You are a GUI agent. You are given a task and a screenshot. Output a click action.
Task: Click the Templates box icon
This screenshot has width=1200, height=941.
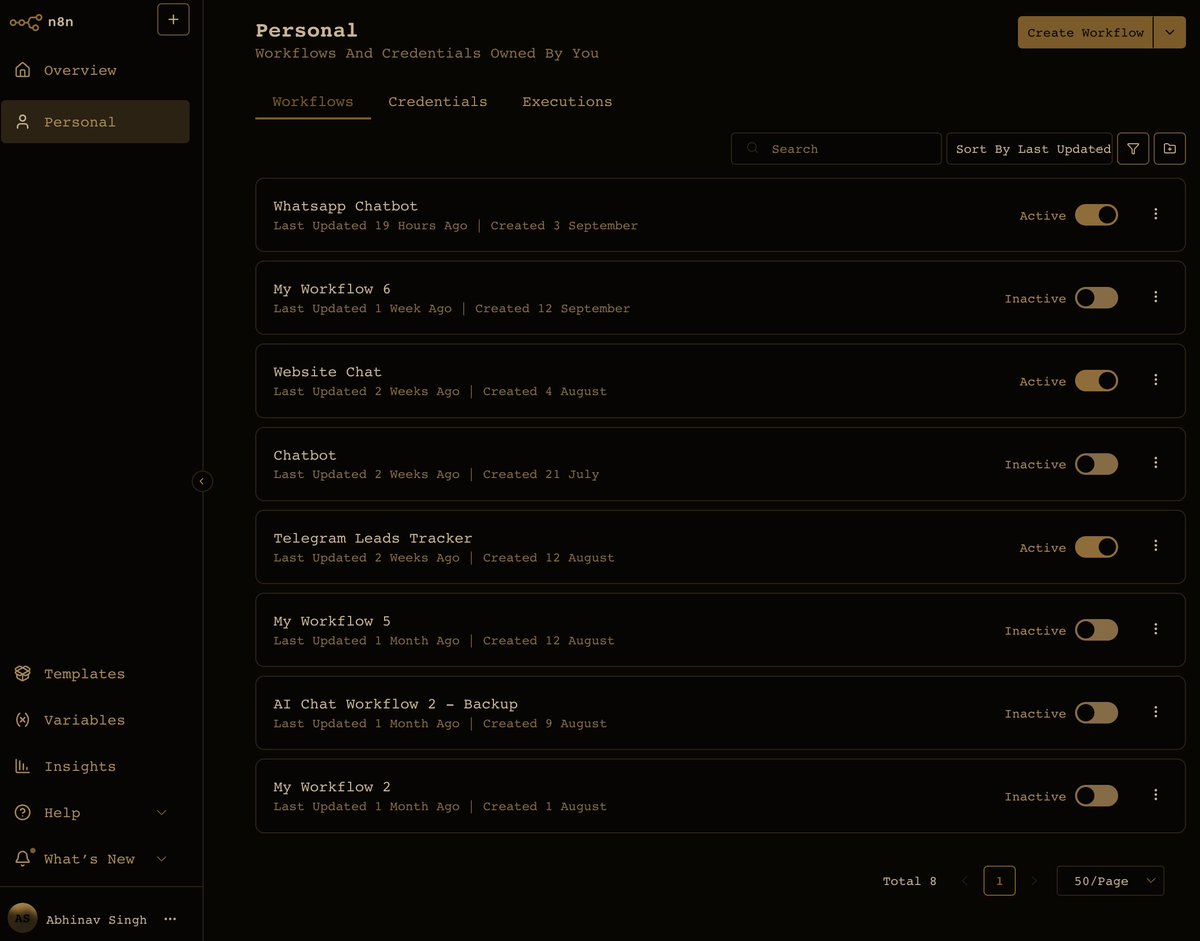tap(22, 674)
